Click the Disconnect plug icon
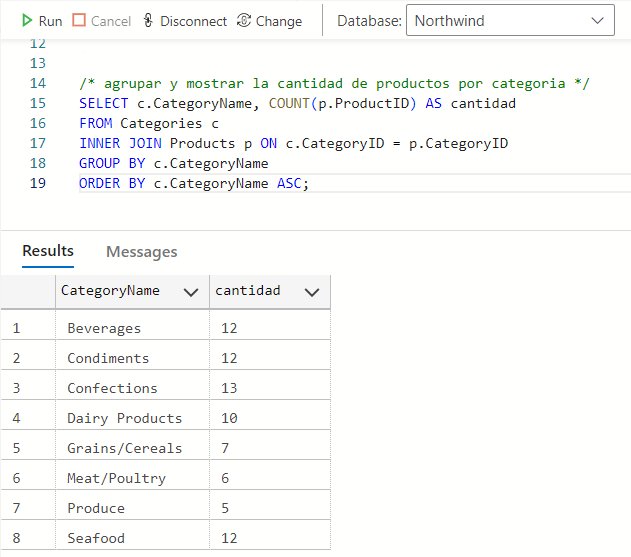This screenshot has height=557, width=631. click(149, 21)
